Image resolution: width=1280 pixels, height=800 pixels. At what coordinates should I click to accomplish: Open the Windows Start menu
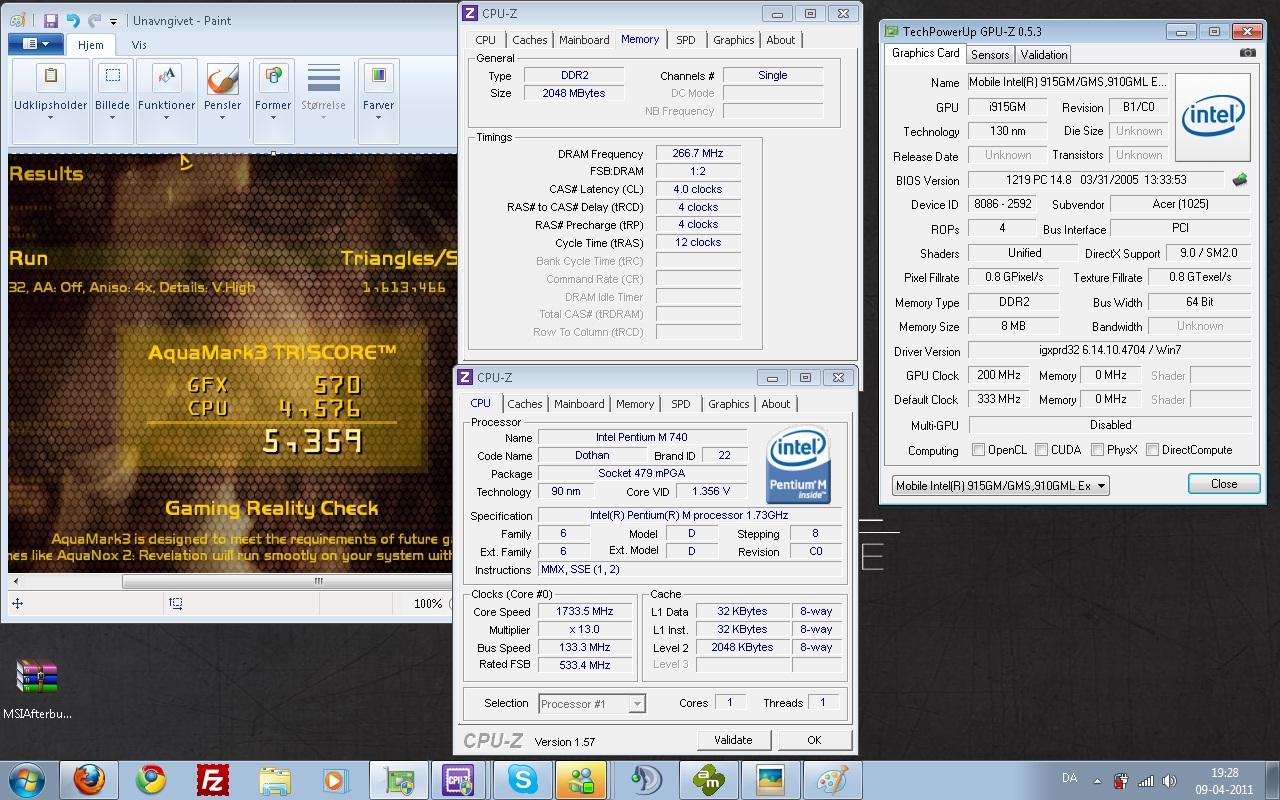pyautogui.click(x=26, y=779)
